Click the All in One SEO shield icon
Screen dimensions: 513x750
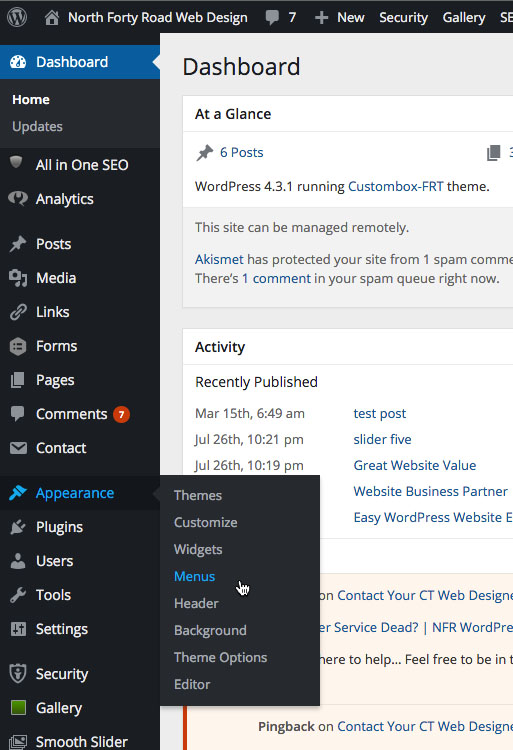pos(16,163)
